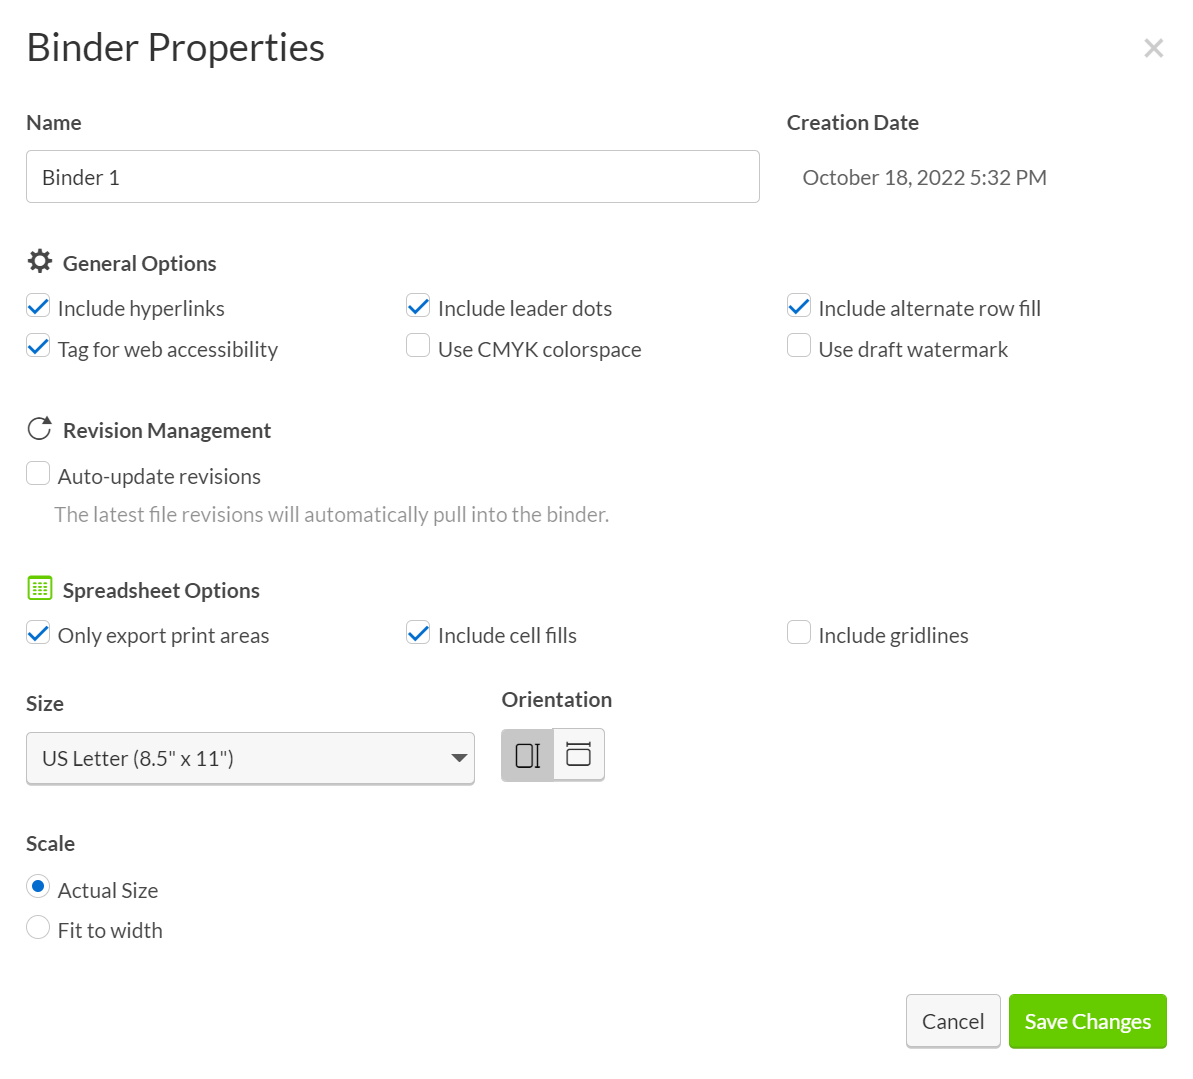
Task: Enable Auto-update revisions
Action: point(37,472)
